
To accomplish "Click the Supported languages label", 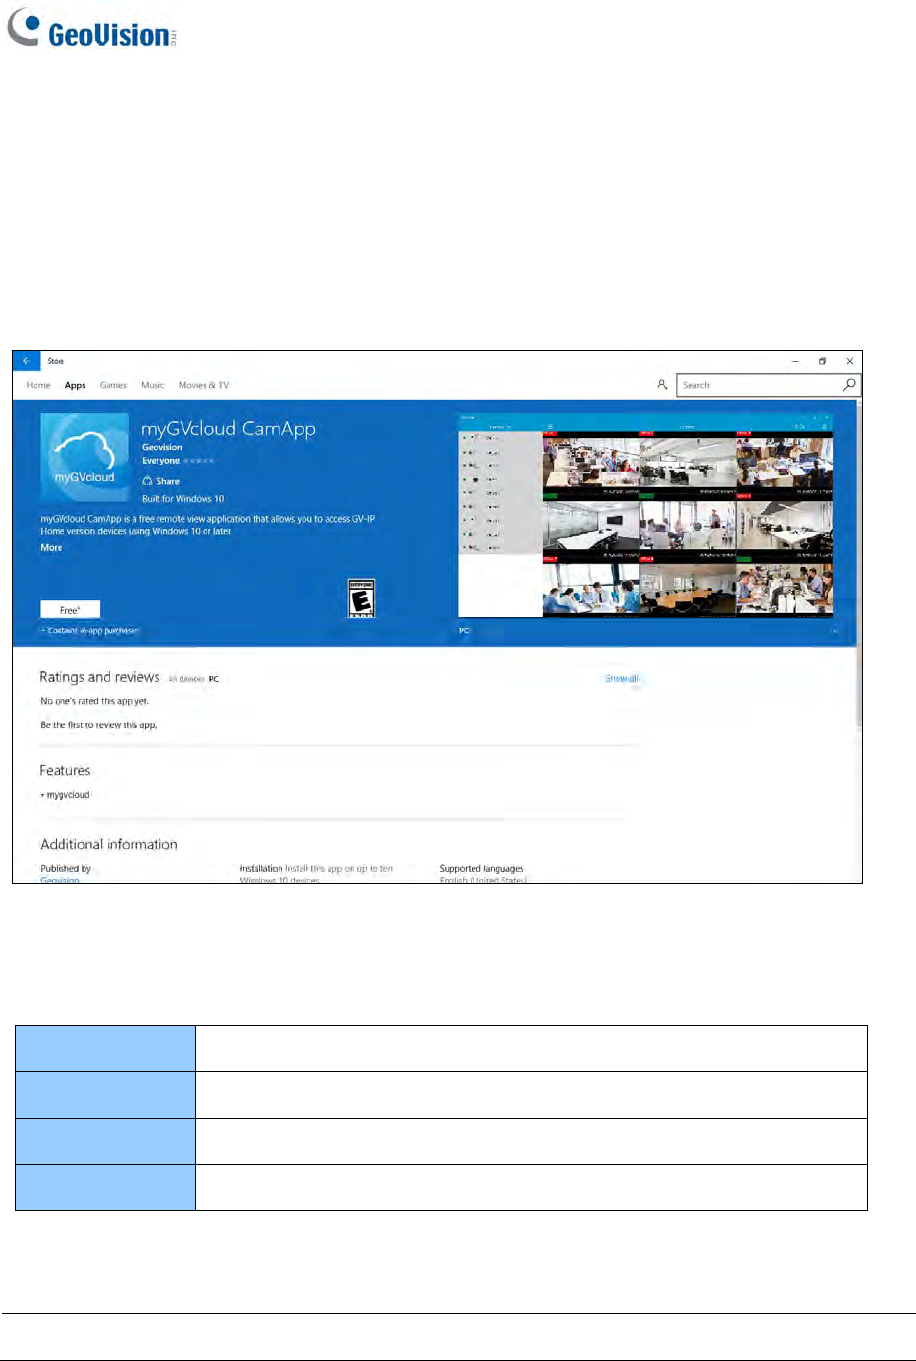I will pos(481,869).
